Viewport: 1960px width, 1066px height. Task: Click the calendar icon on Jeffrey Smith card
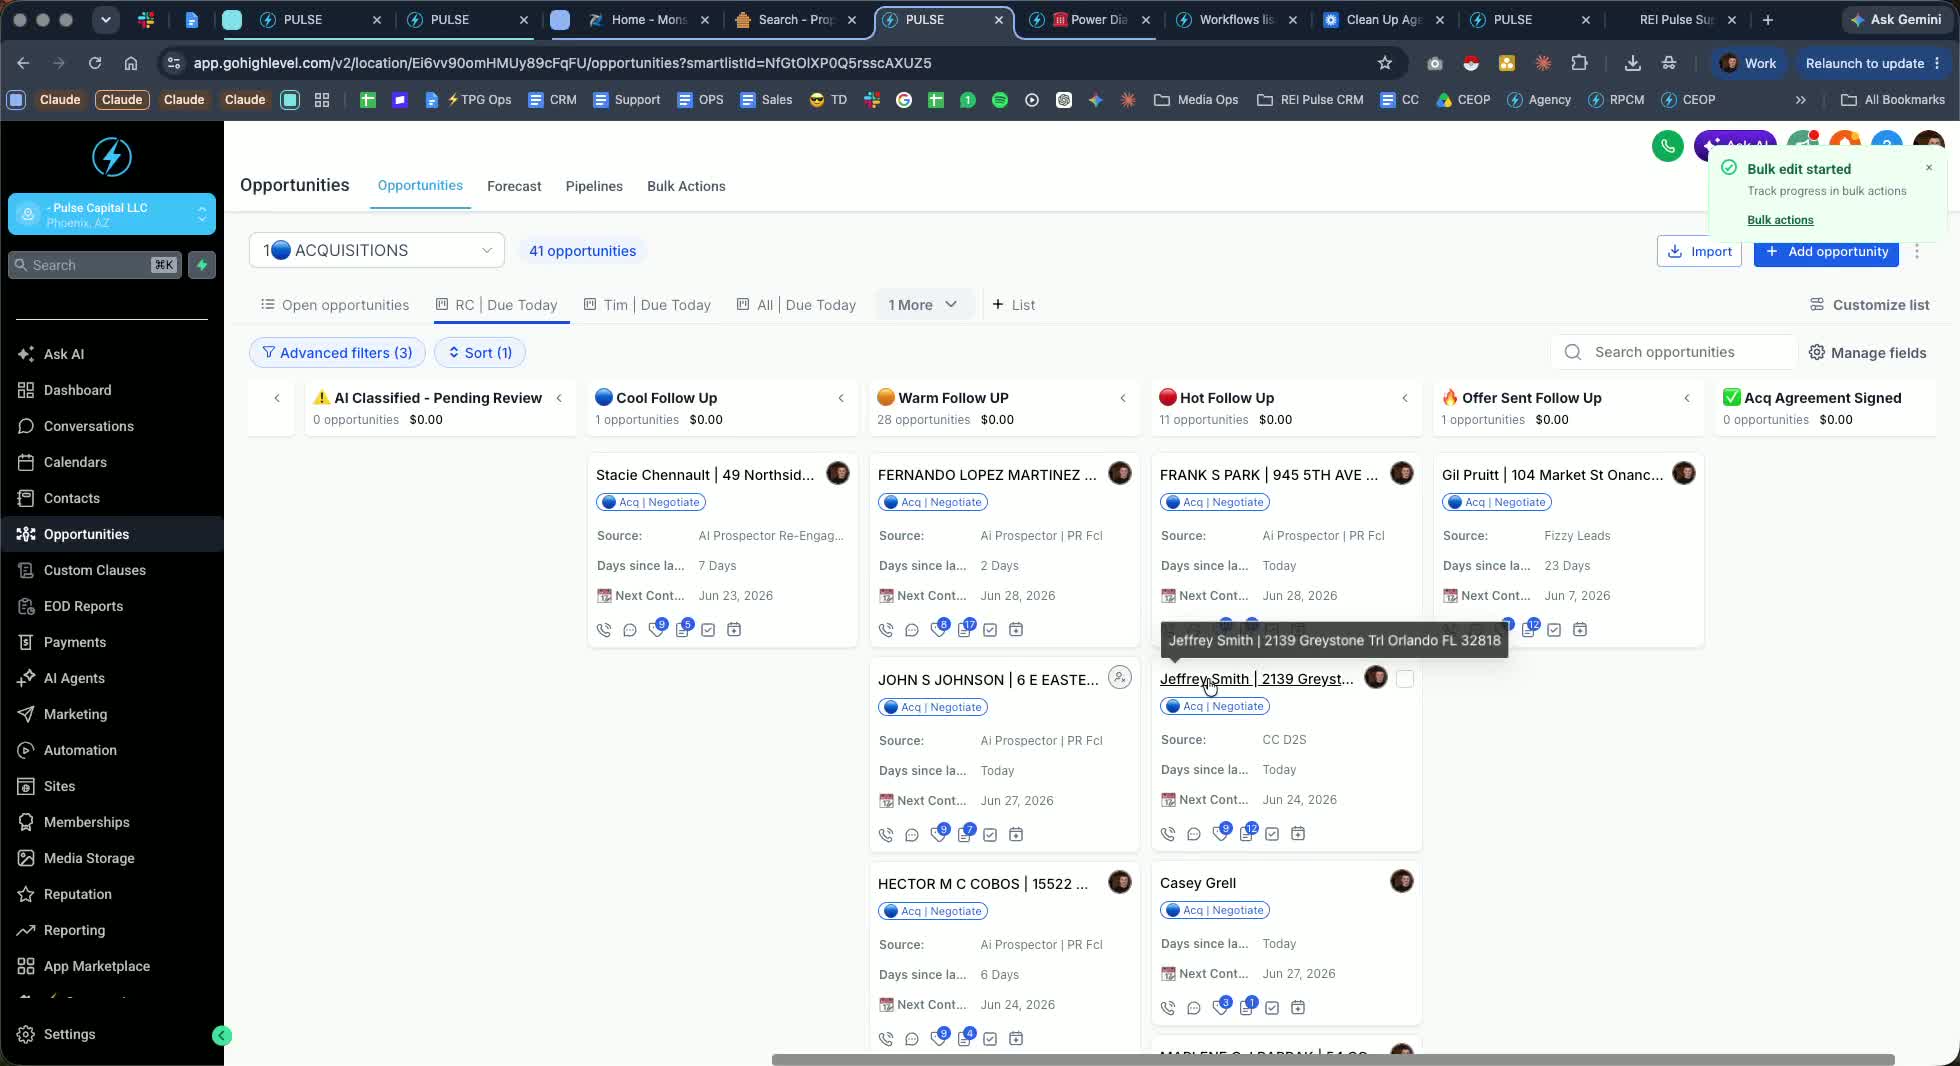[1298, 834]
